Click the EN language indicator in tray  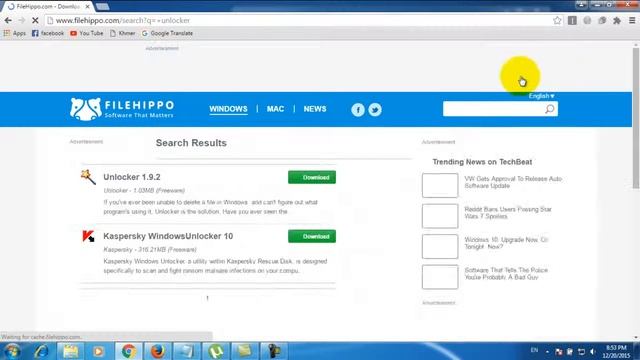point(534,350)
